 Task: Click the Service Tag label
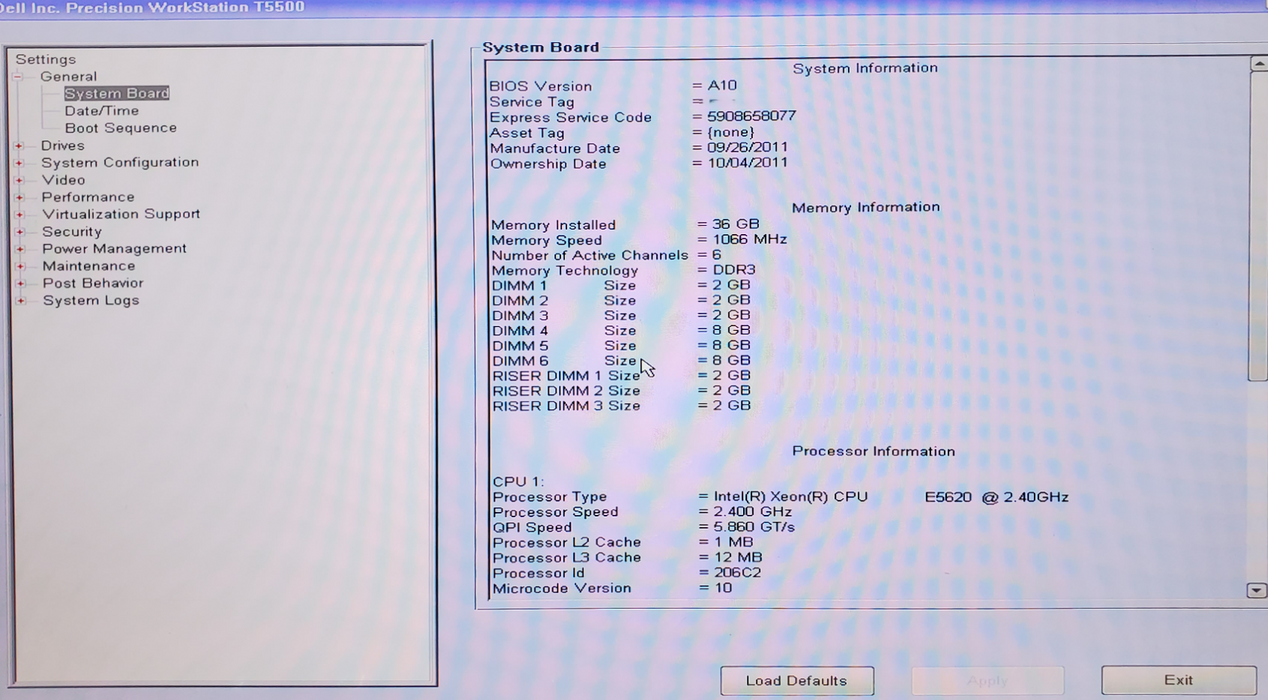coord(532,102)
